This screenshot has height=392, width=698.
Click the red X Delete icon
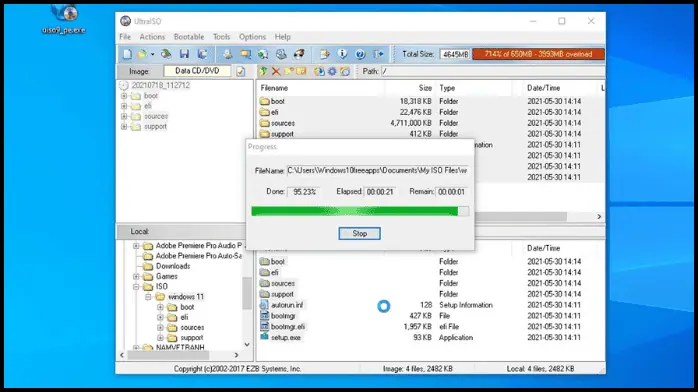[276, 71]
